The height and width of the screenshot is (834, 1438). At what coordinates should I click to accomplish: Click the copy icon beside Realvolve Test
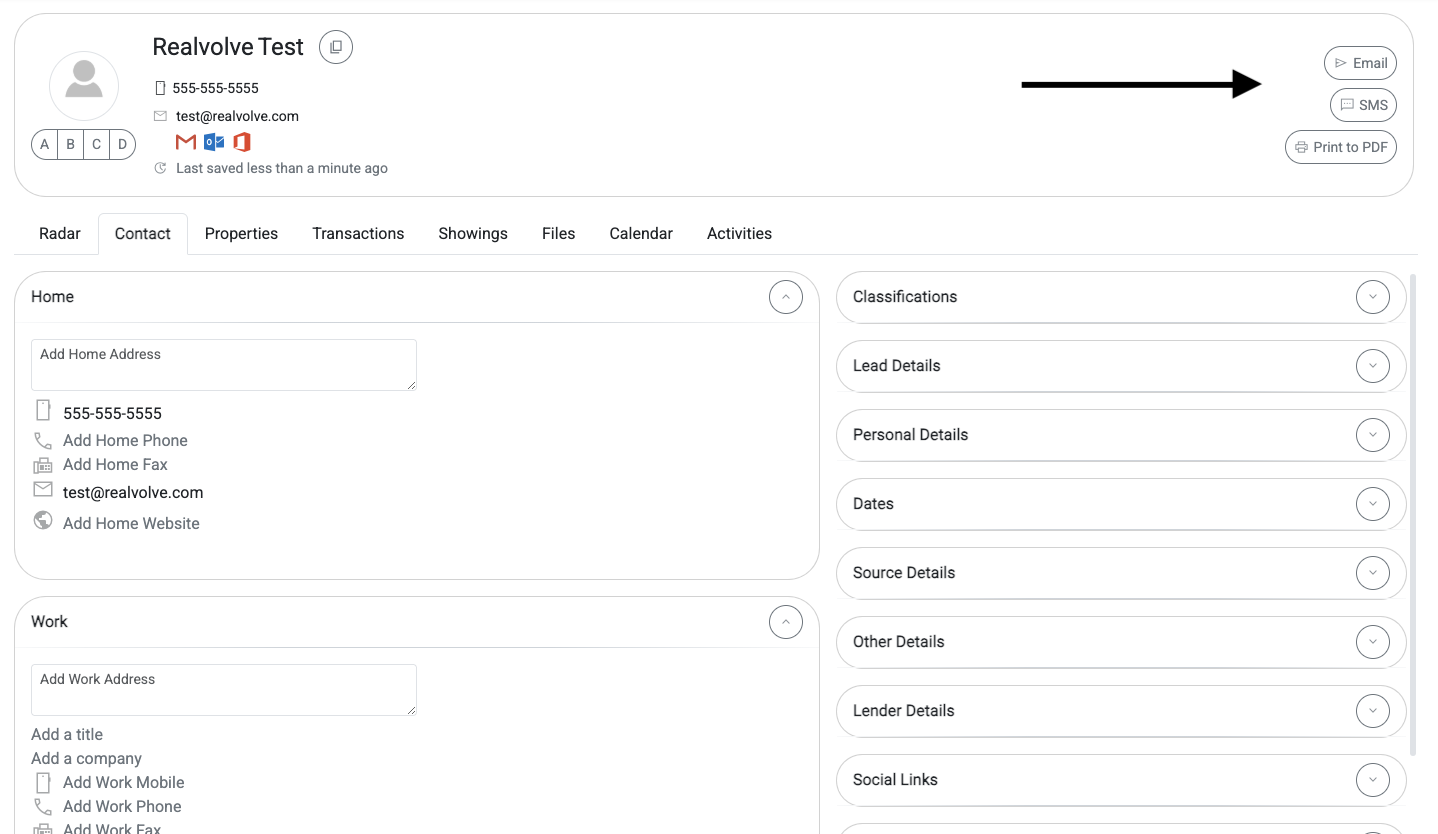click(x=336, y=47)
